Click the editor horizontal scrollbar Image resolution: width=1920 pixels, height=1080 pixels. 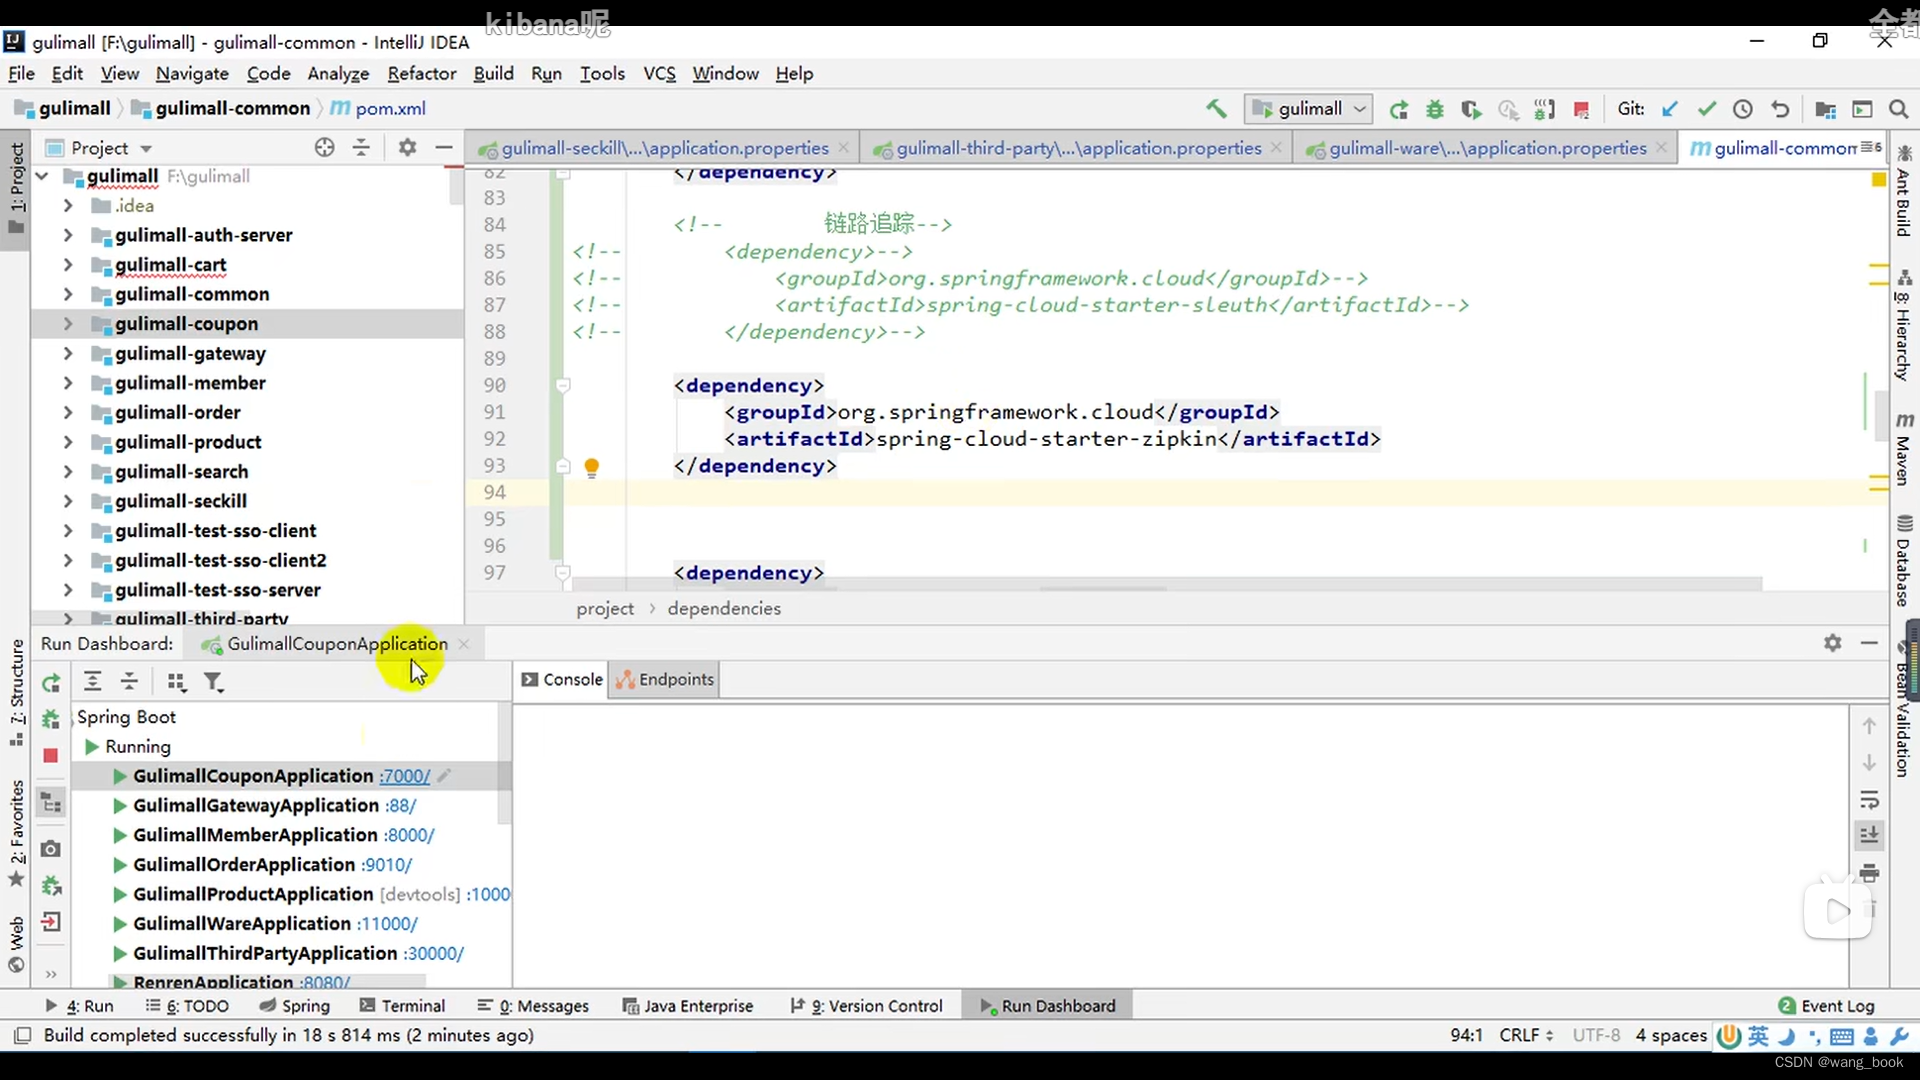coord(1166,585)
